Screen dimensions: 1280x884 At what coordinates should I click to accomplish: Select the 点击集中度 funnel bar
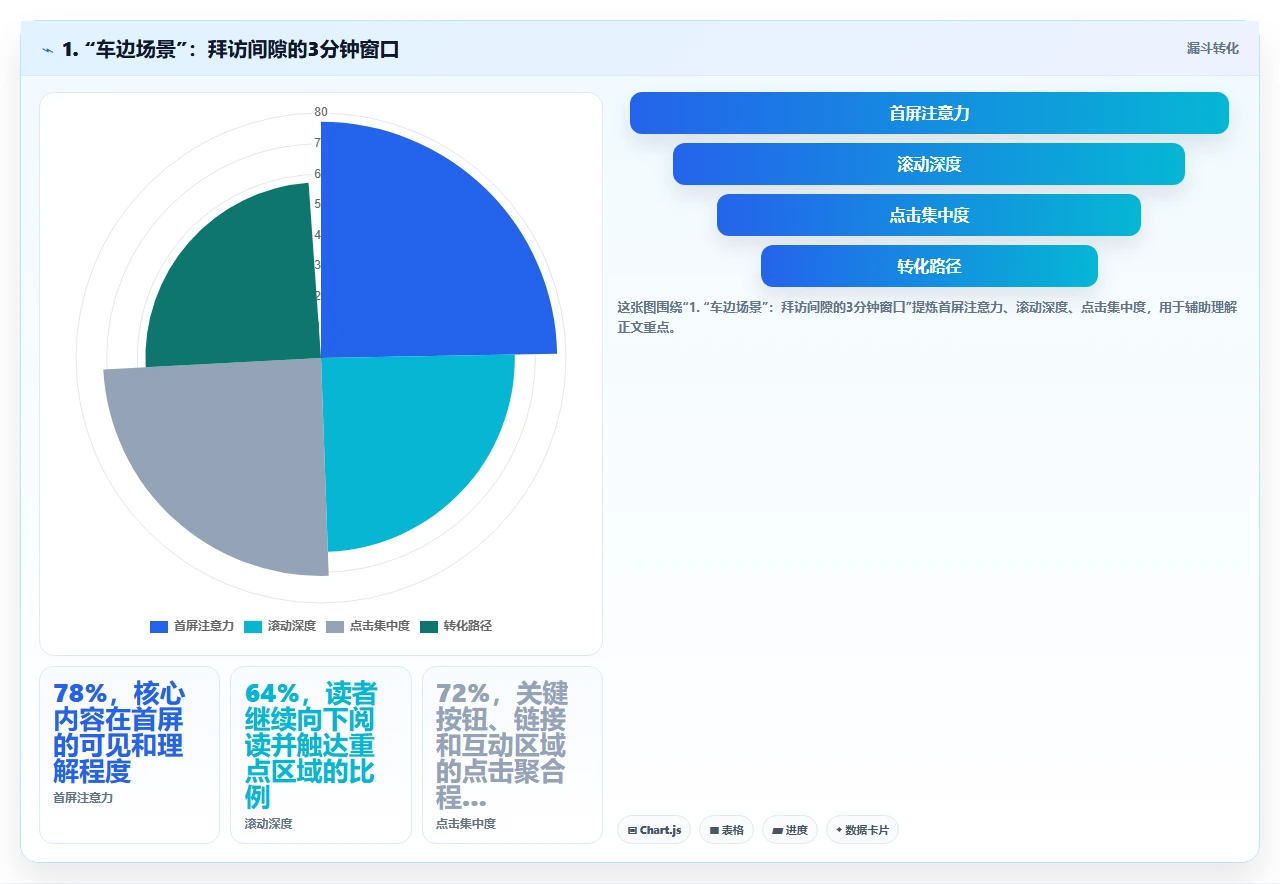pyautogui.click(x=929, y=215)
